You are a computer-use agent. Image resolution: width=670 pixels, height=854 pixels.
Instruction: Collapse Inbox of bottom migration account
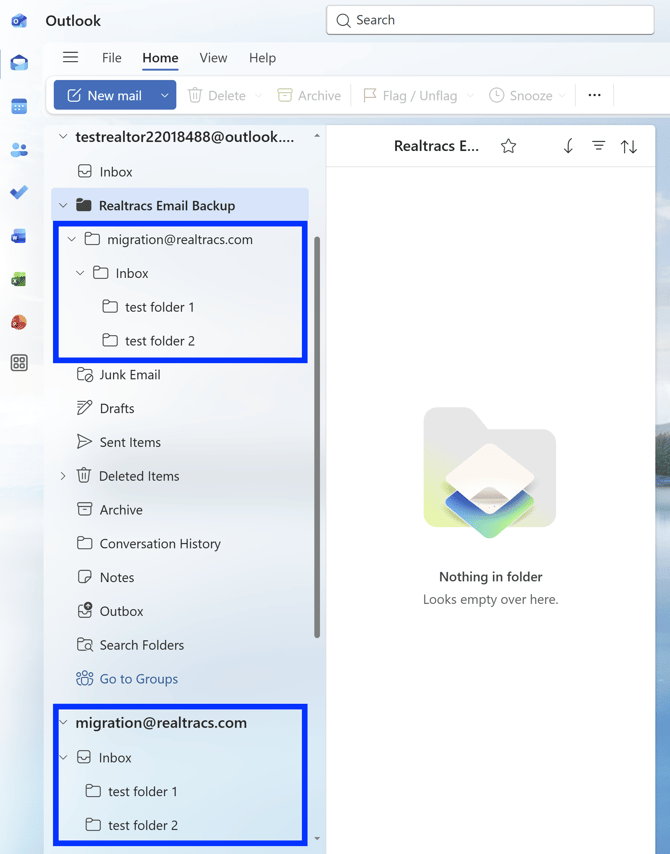(63, 758)
